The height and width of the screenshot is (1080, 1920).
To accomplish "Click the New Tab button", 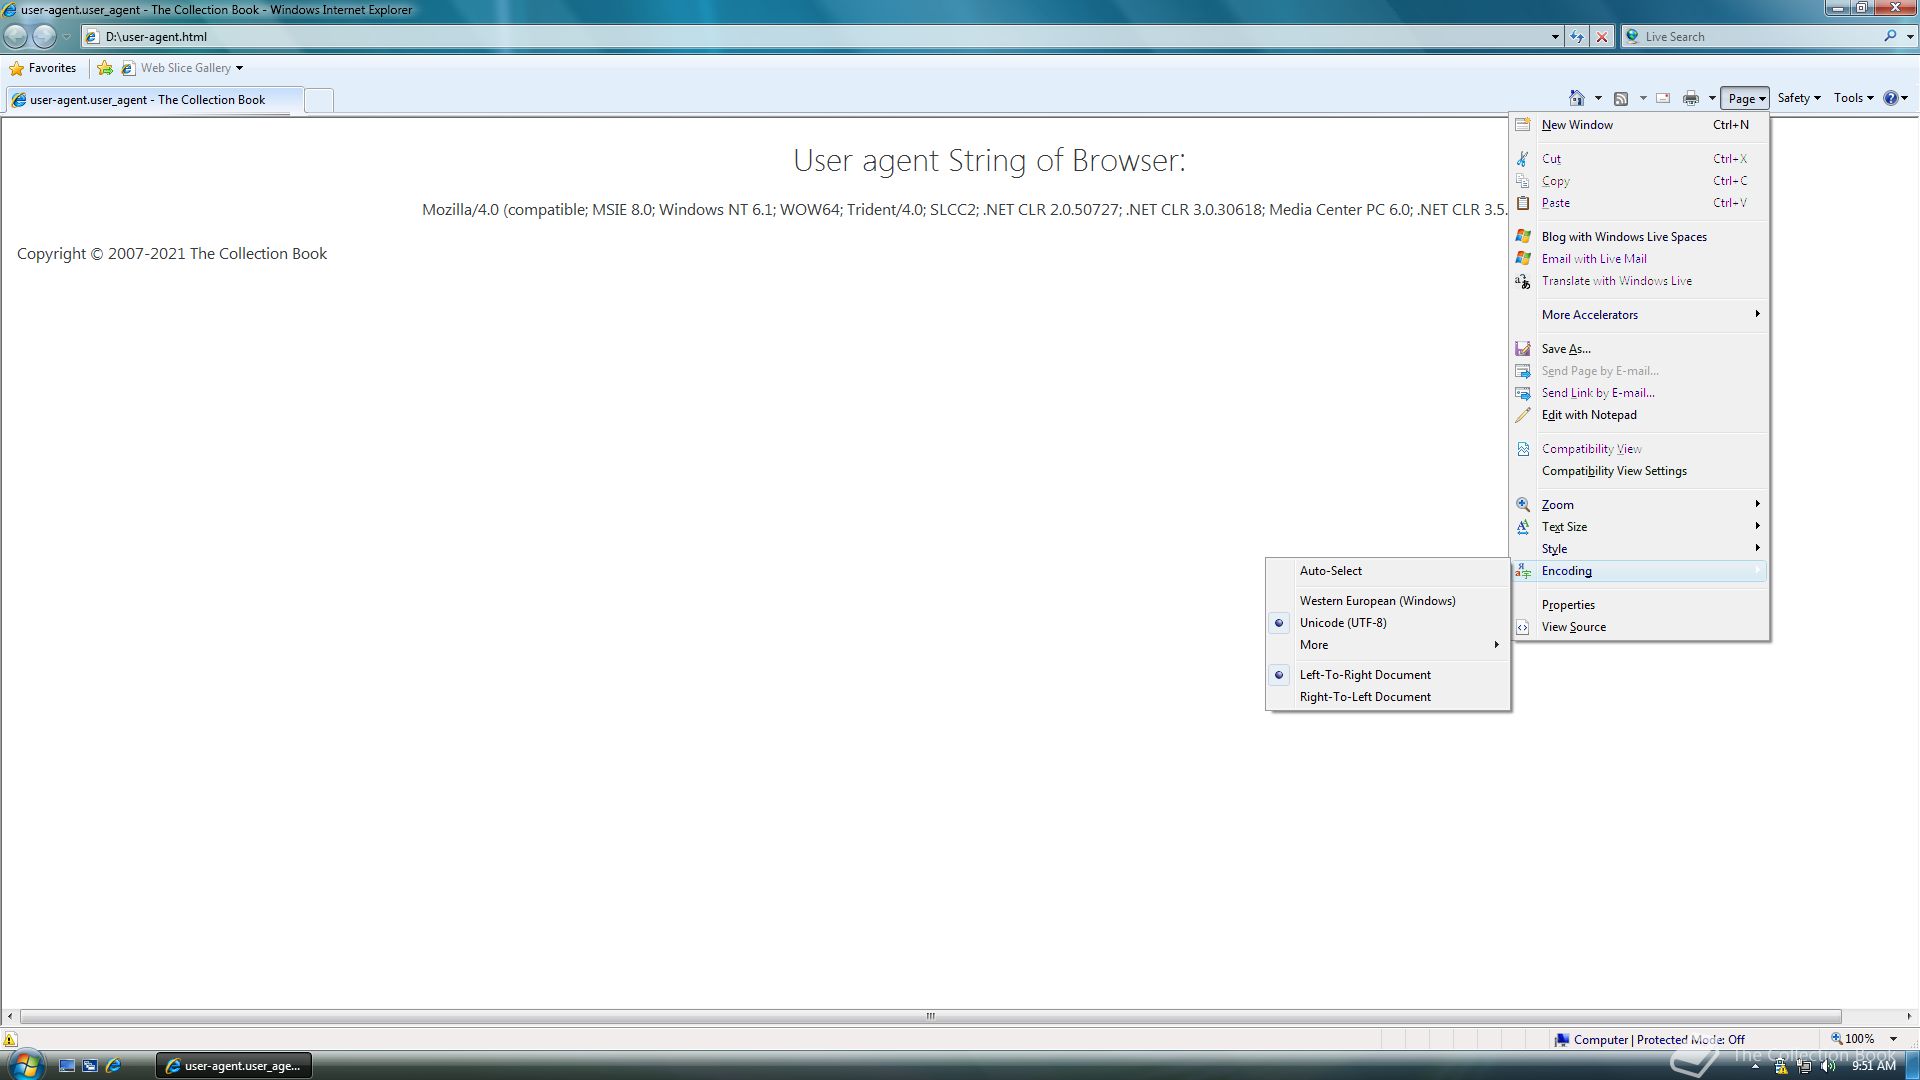I will (x=318, y=100).
